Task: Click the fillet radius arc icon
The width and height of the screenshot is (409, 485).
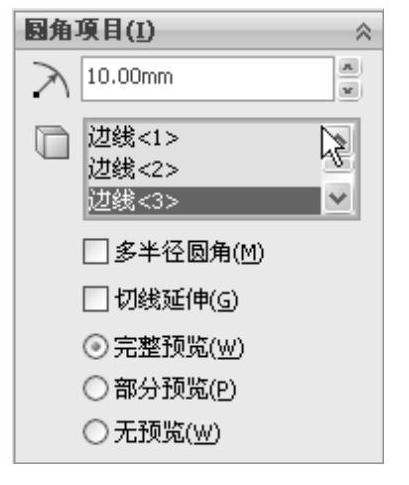Action: pyautogui.click(x=51, y=80)
